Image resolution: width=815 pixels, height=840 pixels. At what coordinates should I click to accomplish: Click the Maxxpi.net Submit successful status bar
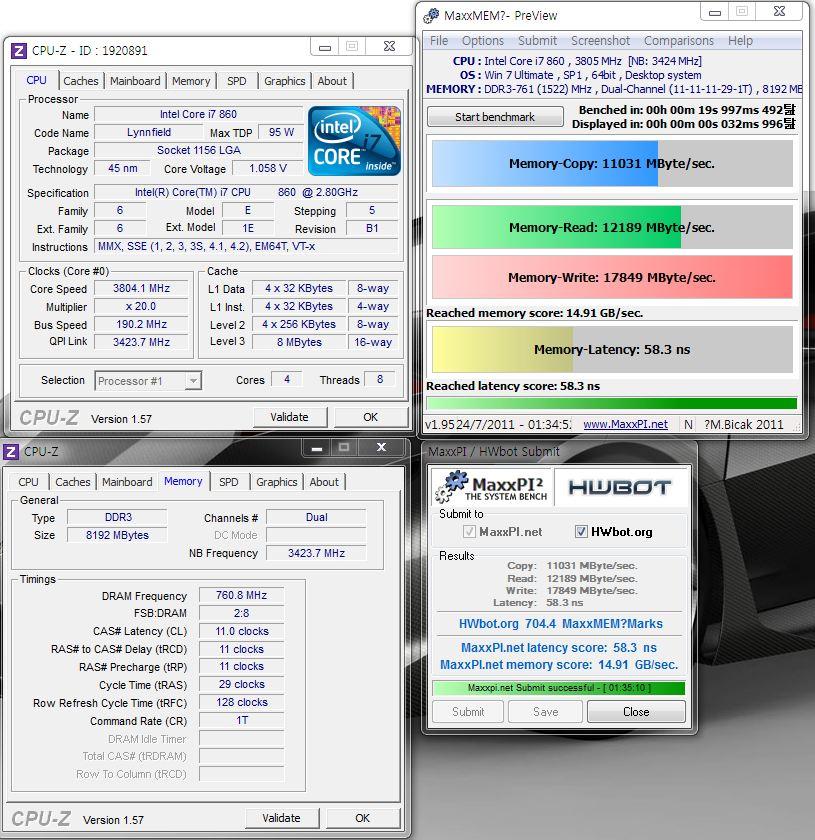(x=558, y=688)
